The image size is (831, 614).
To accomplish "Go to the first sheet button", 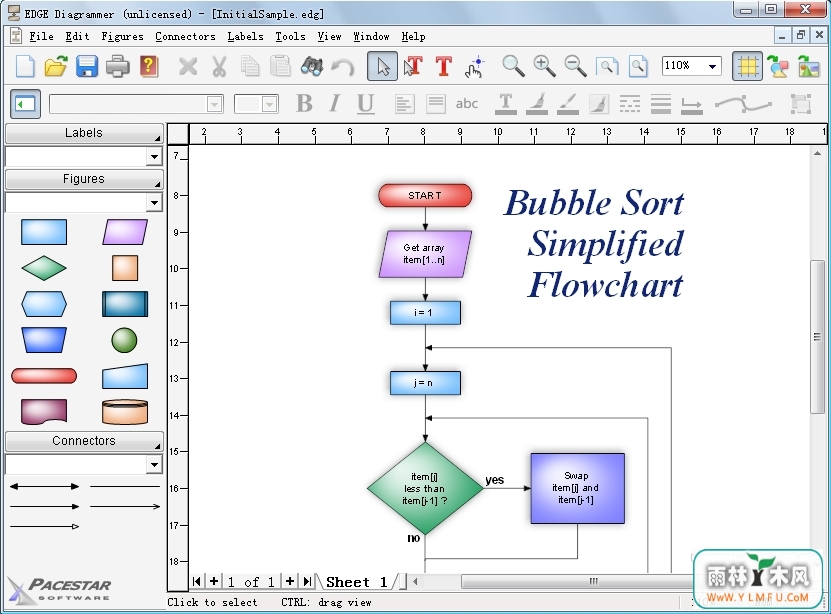I will [197, 581].
